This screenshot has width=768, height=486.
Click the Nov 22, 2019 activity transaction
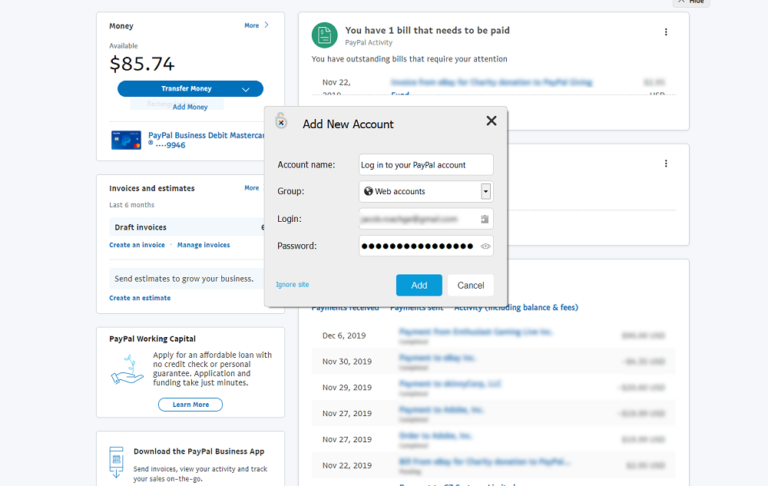[493, 465]
